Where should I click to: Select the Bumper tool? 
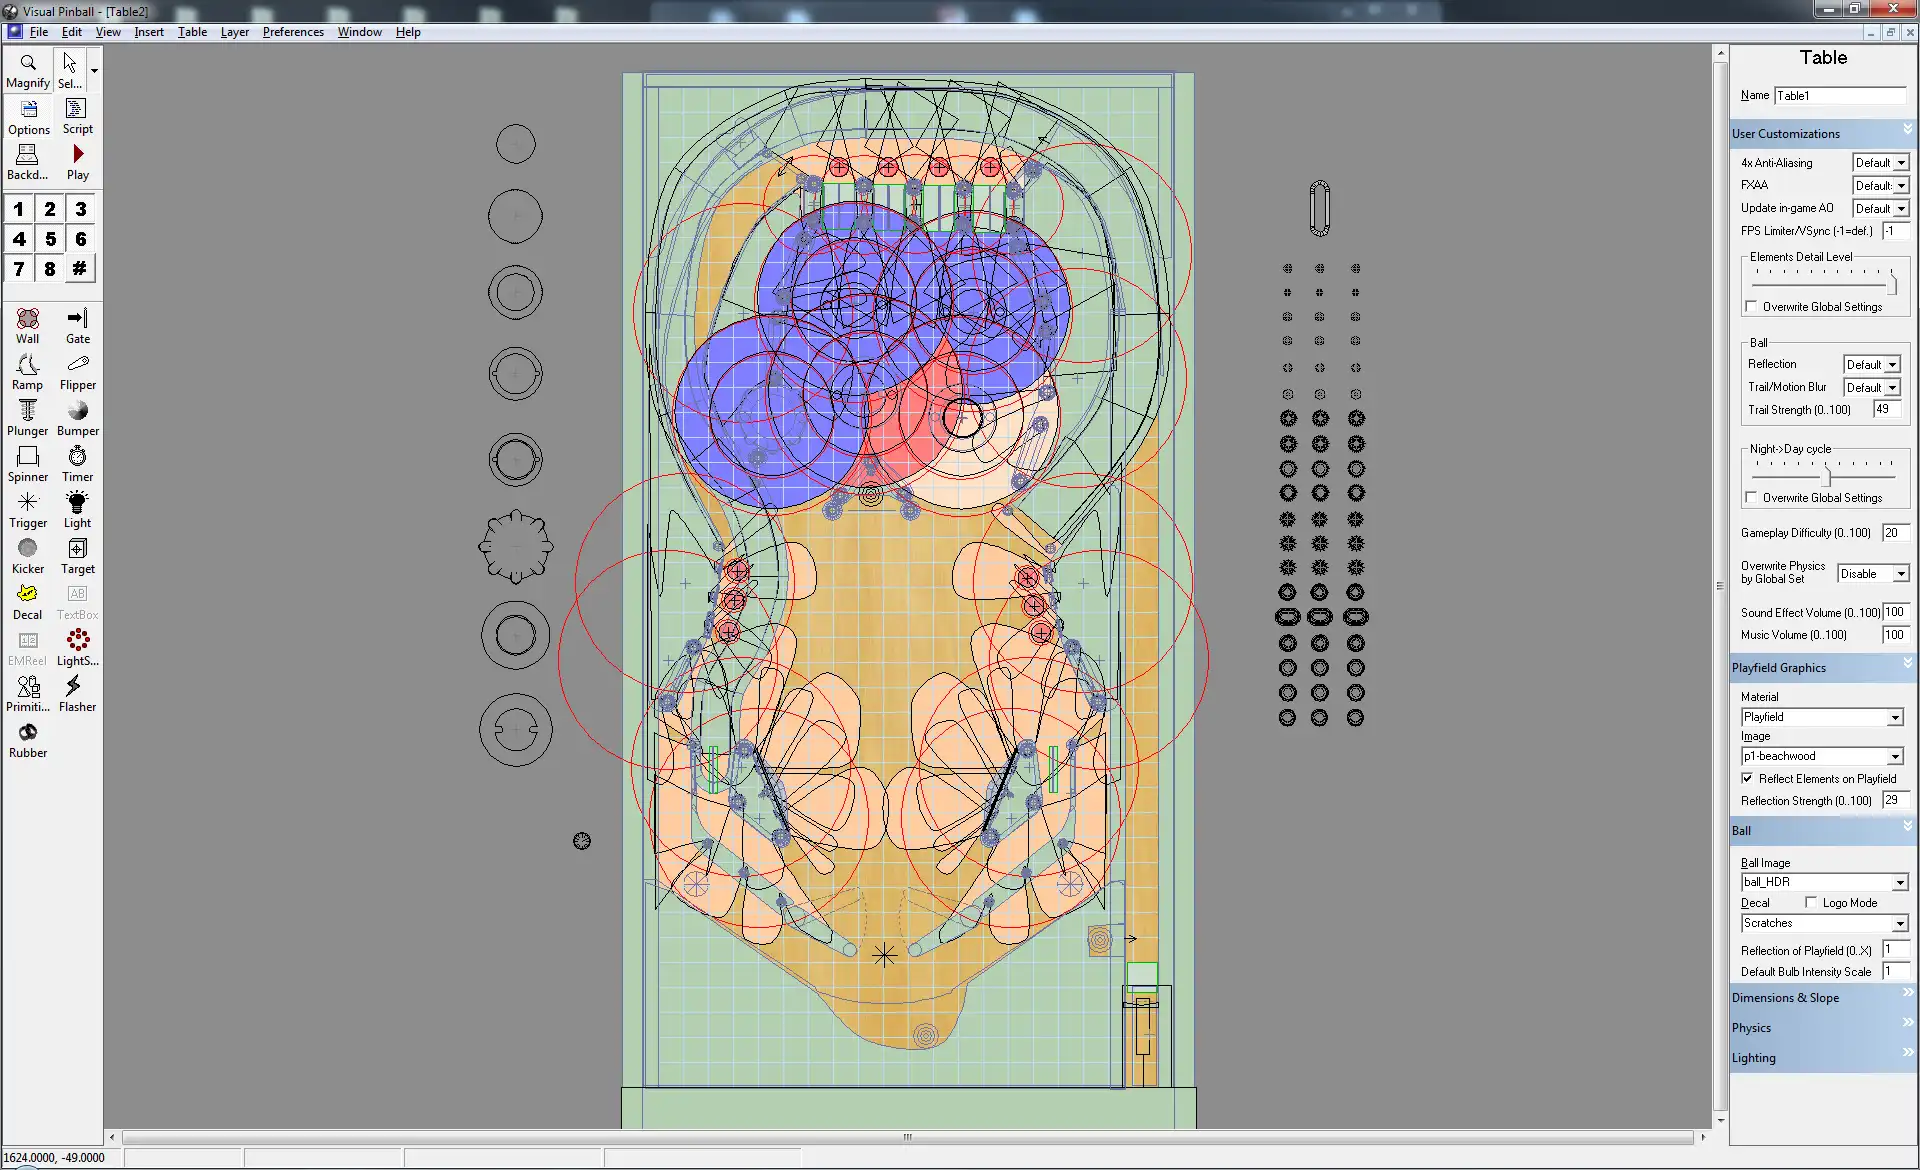[77, 416]
